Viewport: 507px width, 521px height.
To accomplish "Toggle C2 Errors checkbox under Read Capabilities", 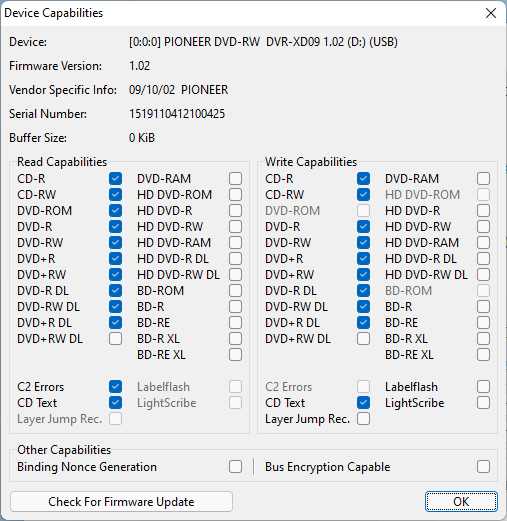I will tap(115, 387).
